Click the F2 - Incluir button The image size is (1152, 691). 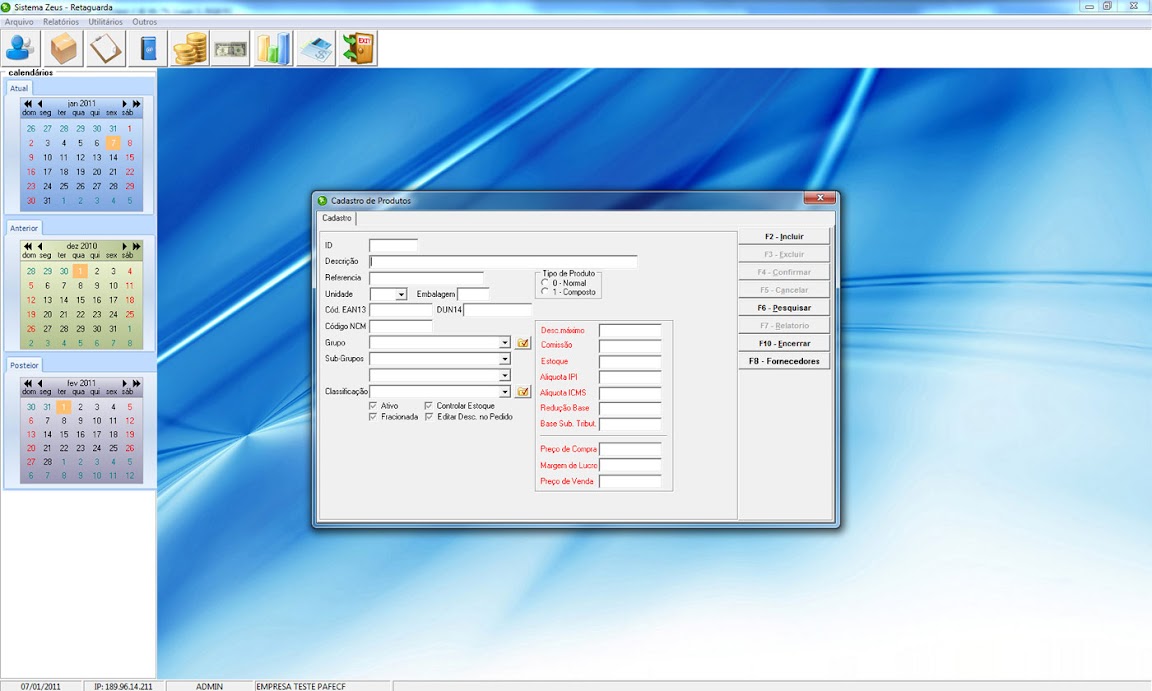click(784, 236)
